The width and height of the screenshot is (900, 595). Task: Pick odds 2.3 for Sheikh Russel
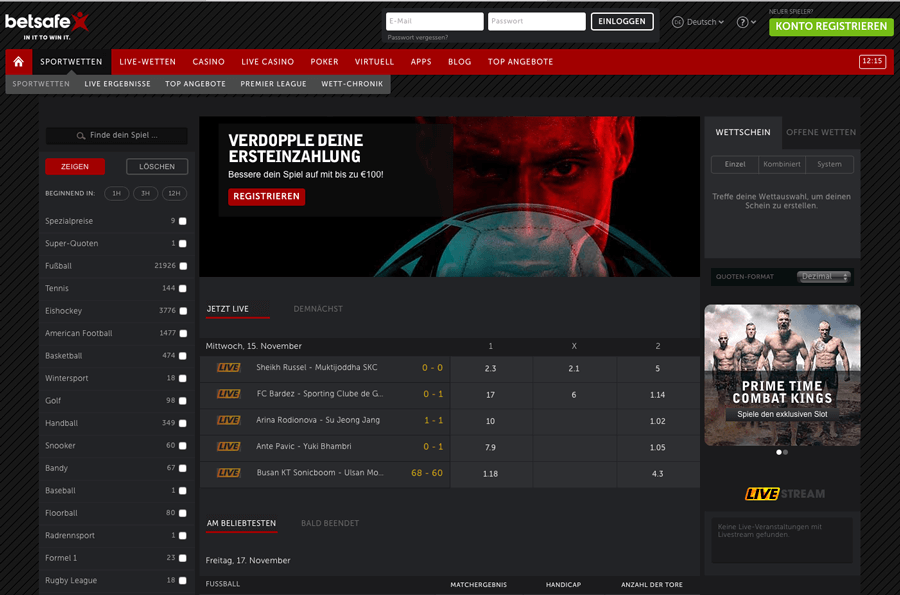click(490, 368)
